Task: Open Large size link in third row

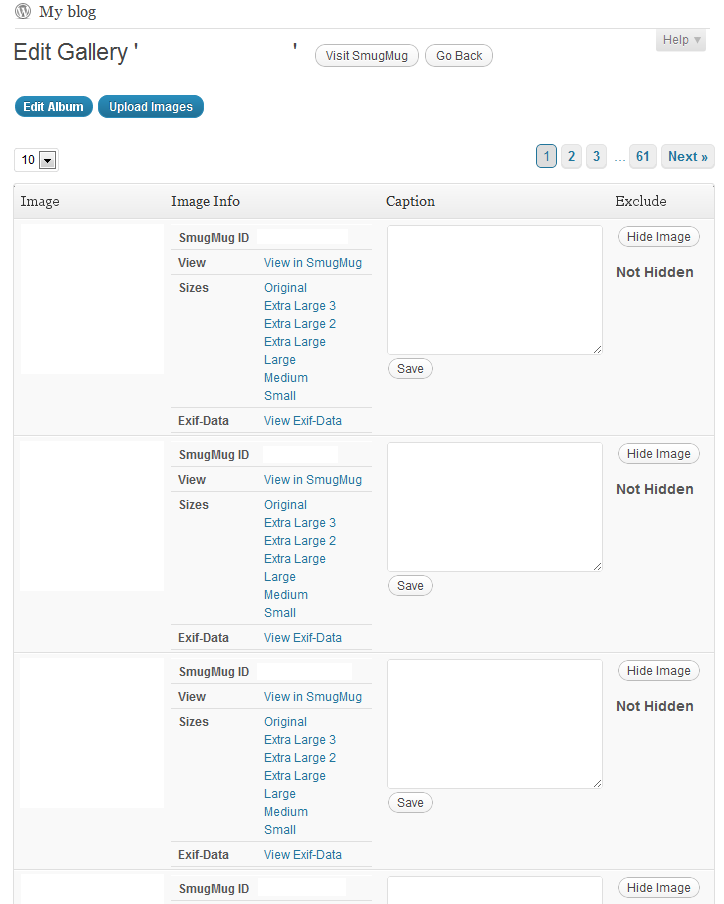Action: (x=280, y=794)
